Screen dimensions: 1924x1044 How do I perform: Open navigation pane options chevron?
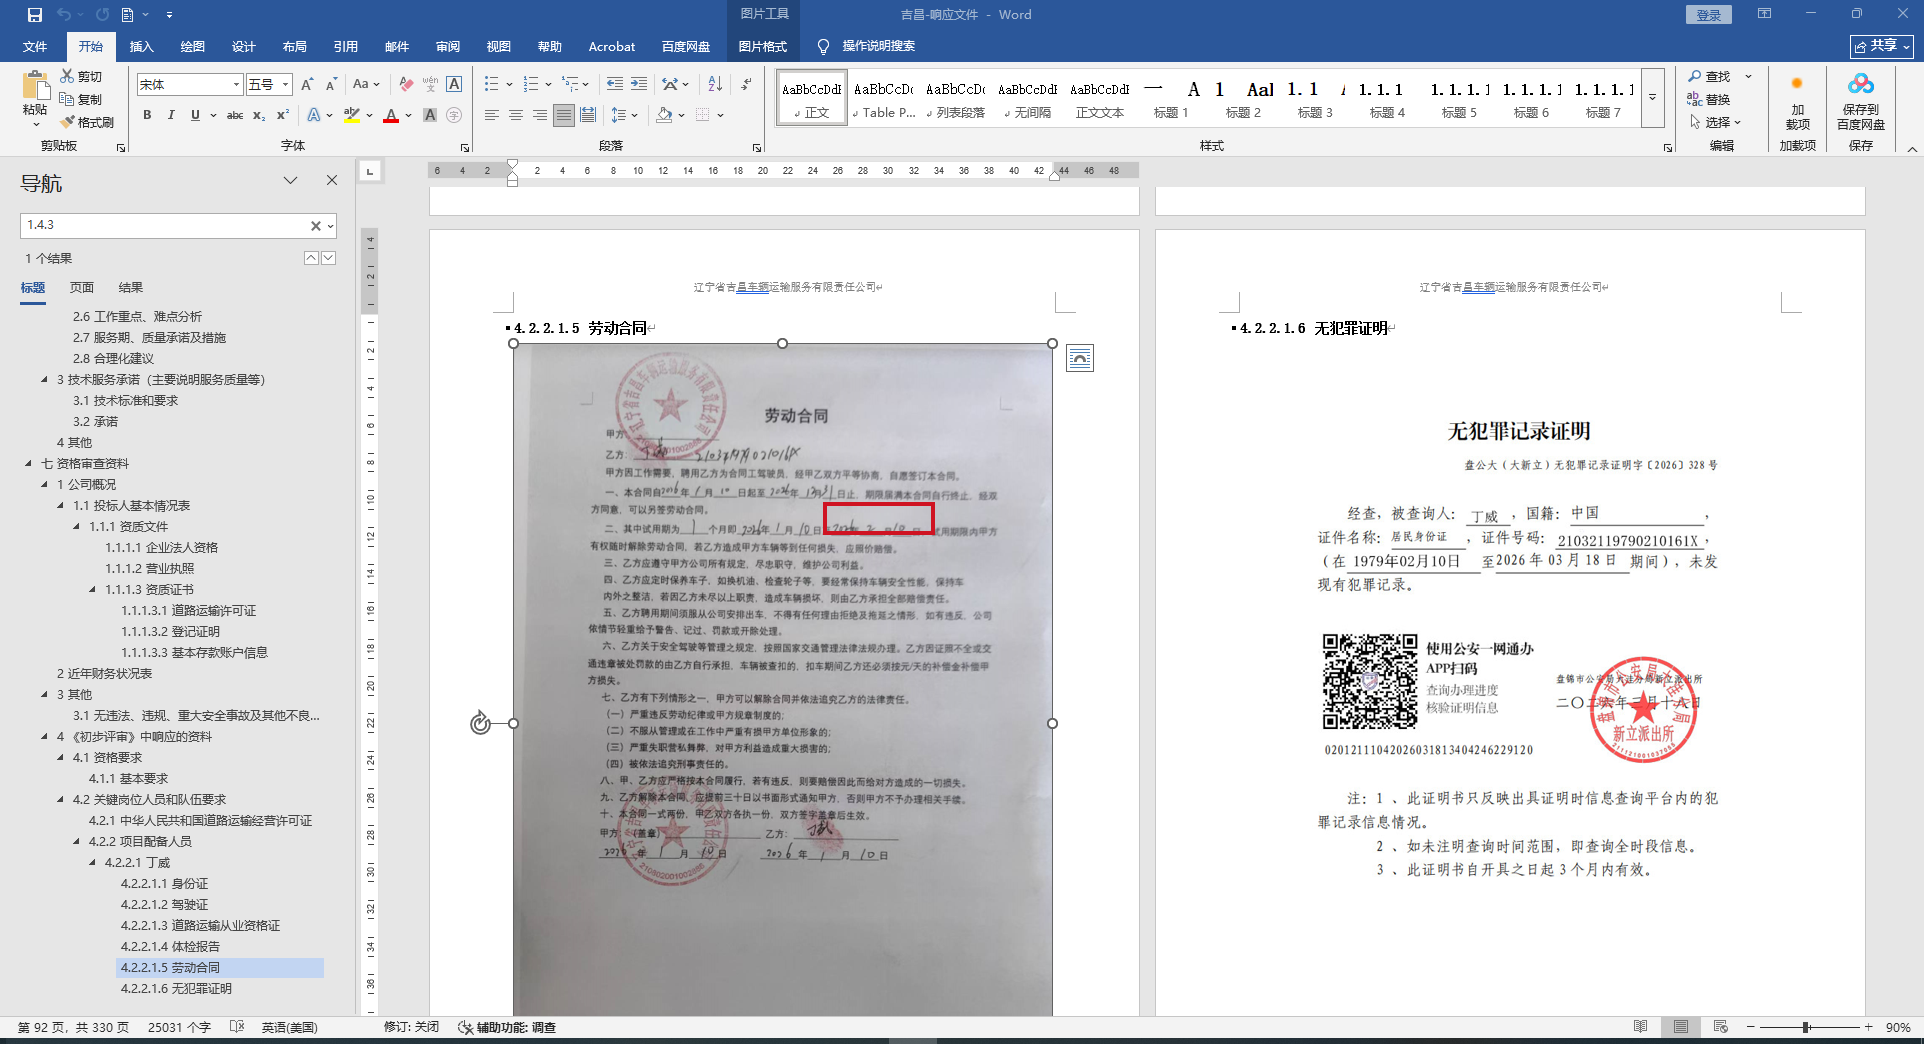click(290, 181)
